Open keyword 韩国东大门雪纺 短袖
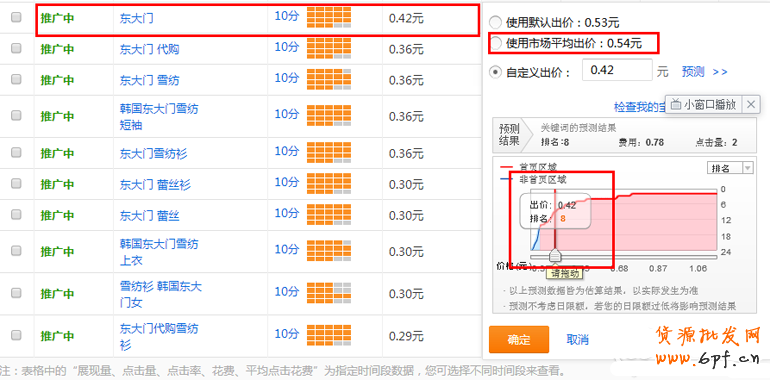 (x=159, y=117)
